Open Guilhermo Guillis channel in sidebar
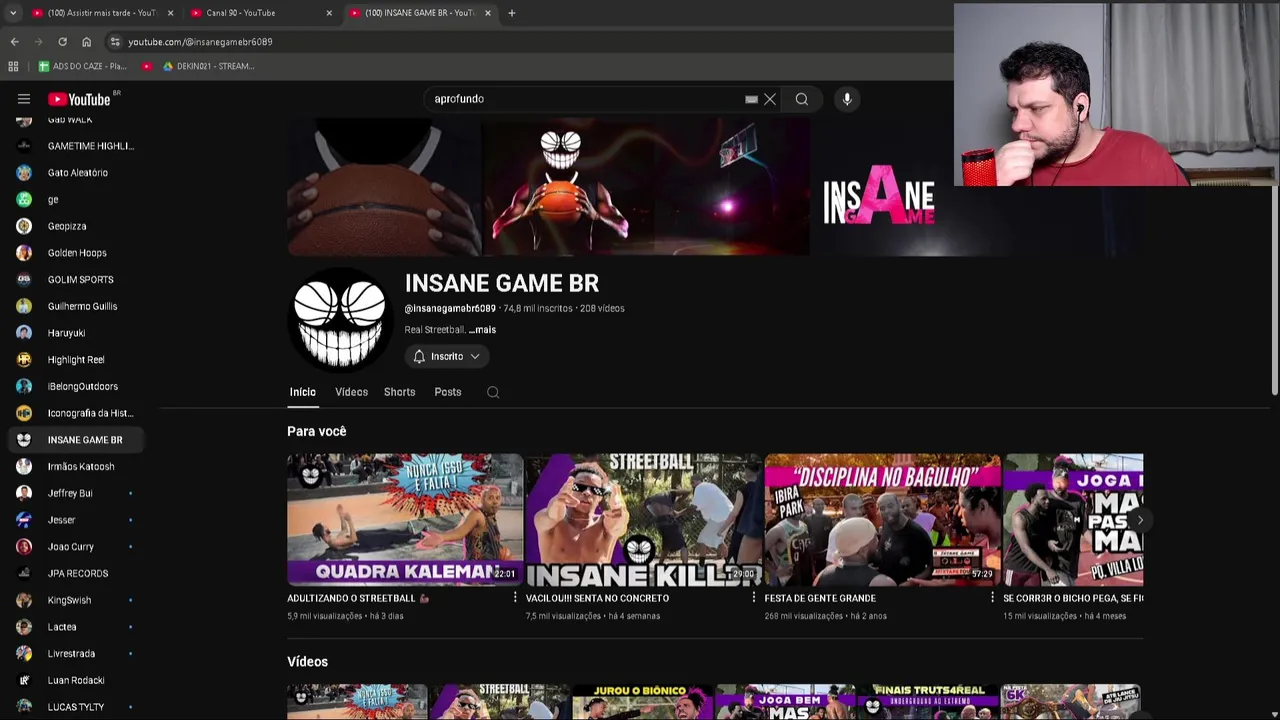 pyautogui.click(x=77, y=306)
